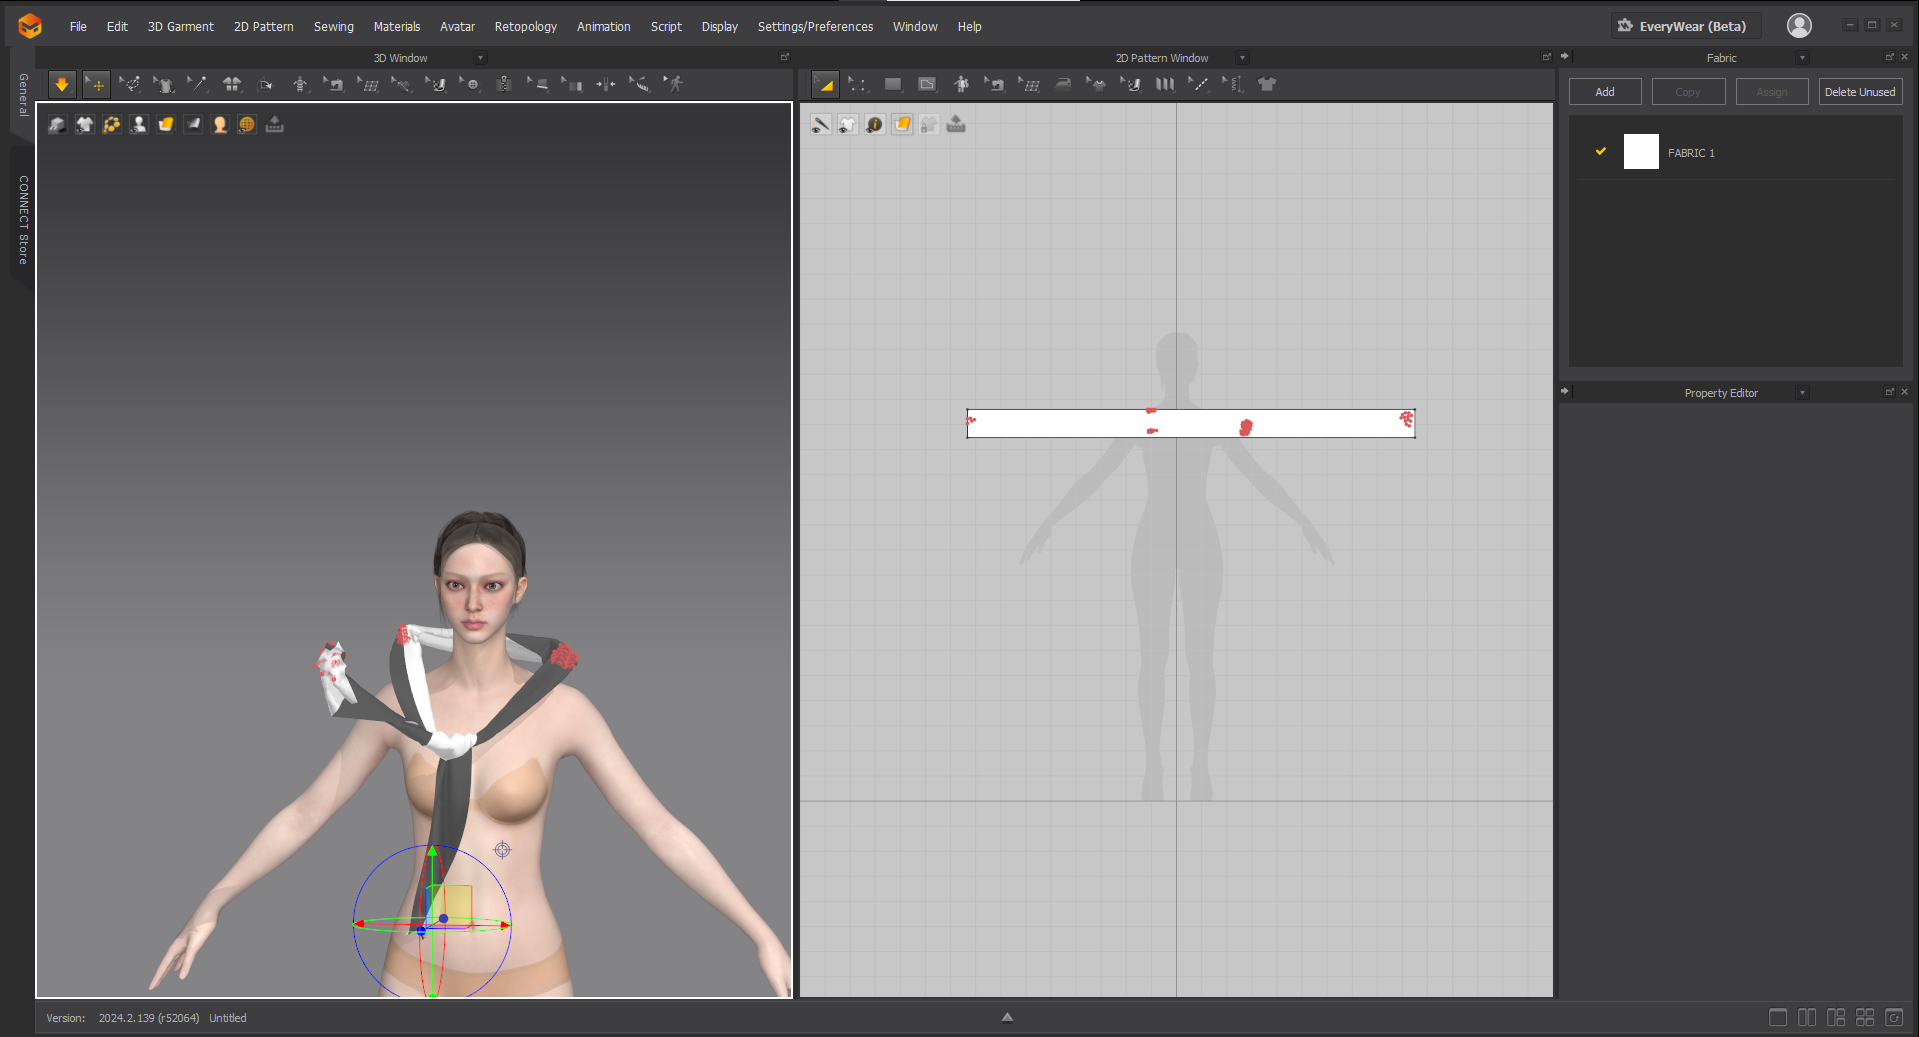Screen dimensions: 1919x1037
Task: Expand the CONNECT Store side tab
Action: (23, 220)
